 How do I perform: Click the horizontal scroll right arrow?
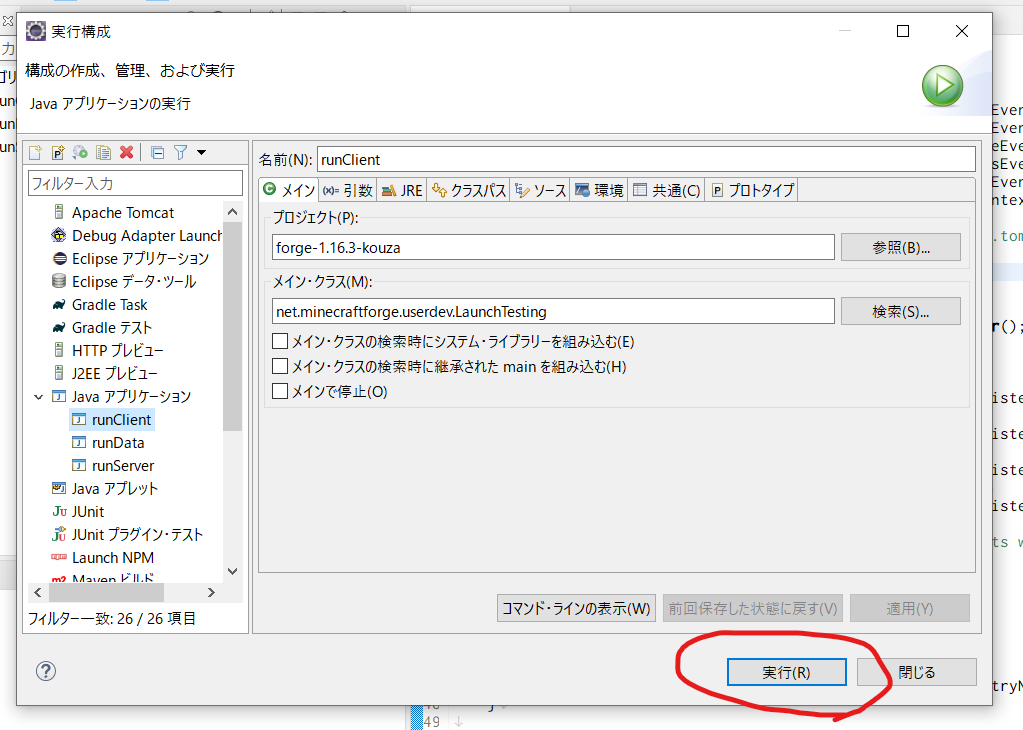pyautogui.click(x=211, y=592)
